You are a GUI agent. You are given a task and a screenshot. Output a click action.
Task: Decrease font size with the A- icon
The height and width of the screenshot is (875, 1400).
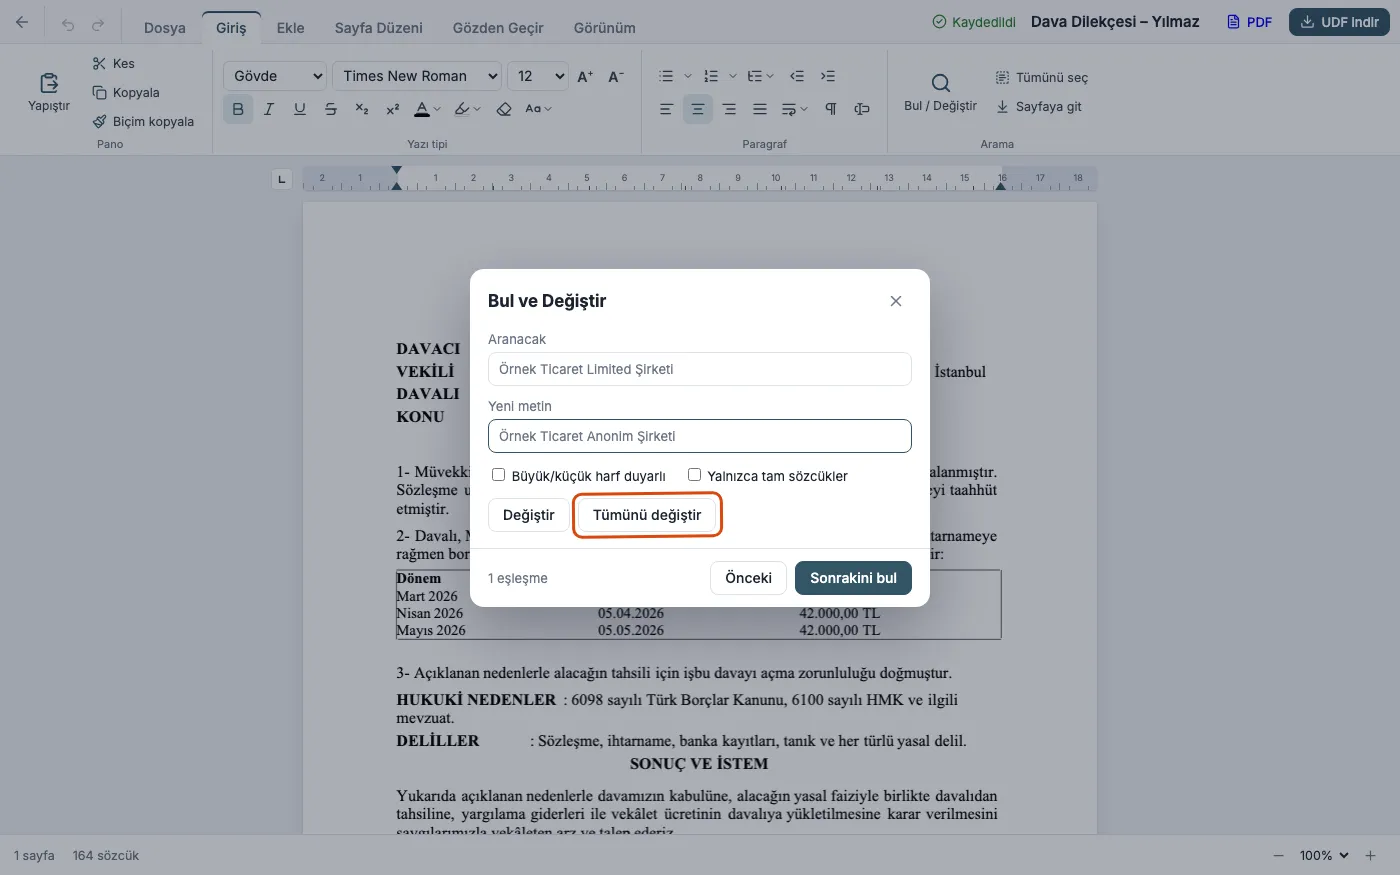click(616, 76)
